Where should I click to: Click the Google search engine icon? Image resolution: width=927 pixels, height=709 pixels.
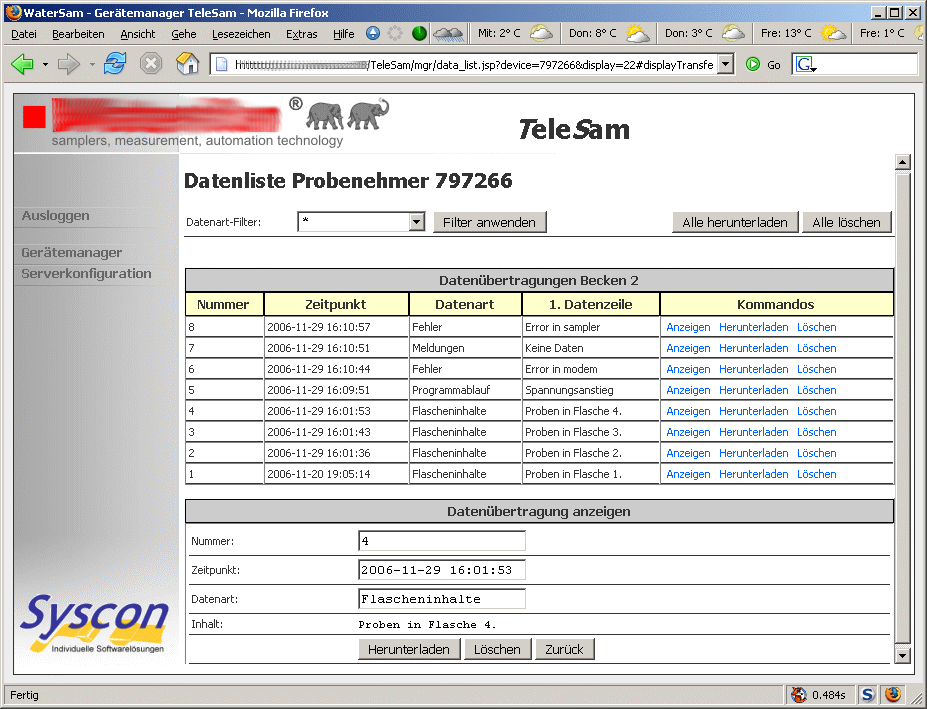[806, 64]
